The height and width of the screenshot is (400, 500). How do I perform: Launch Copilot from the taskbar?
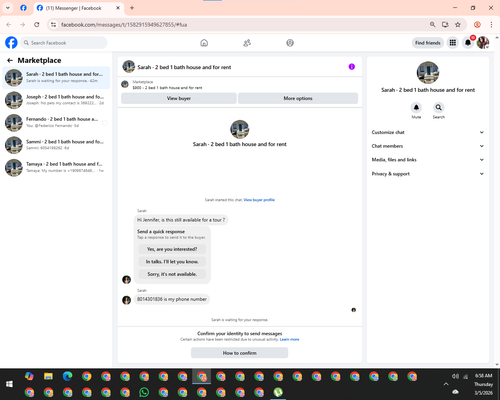coord(29,376)
